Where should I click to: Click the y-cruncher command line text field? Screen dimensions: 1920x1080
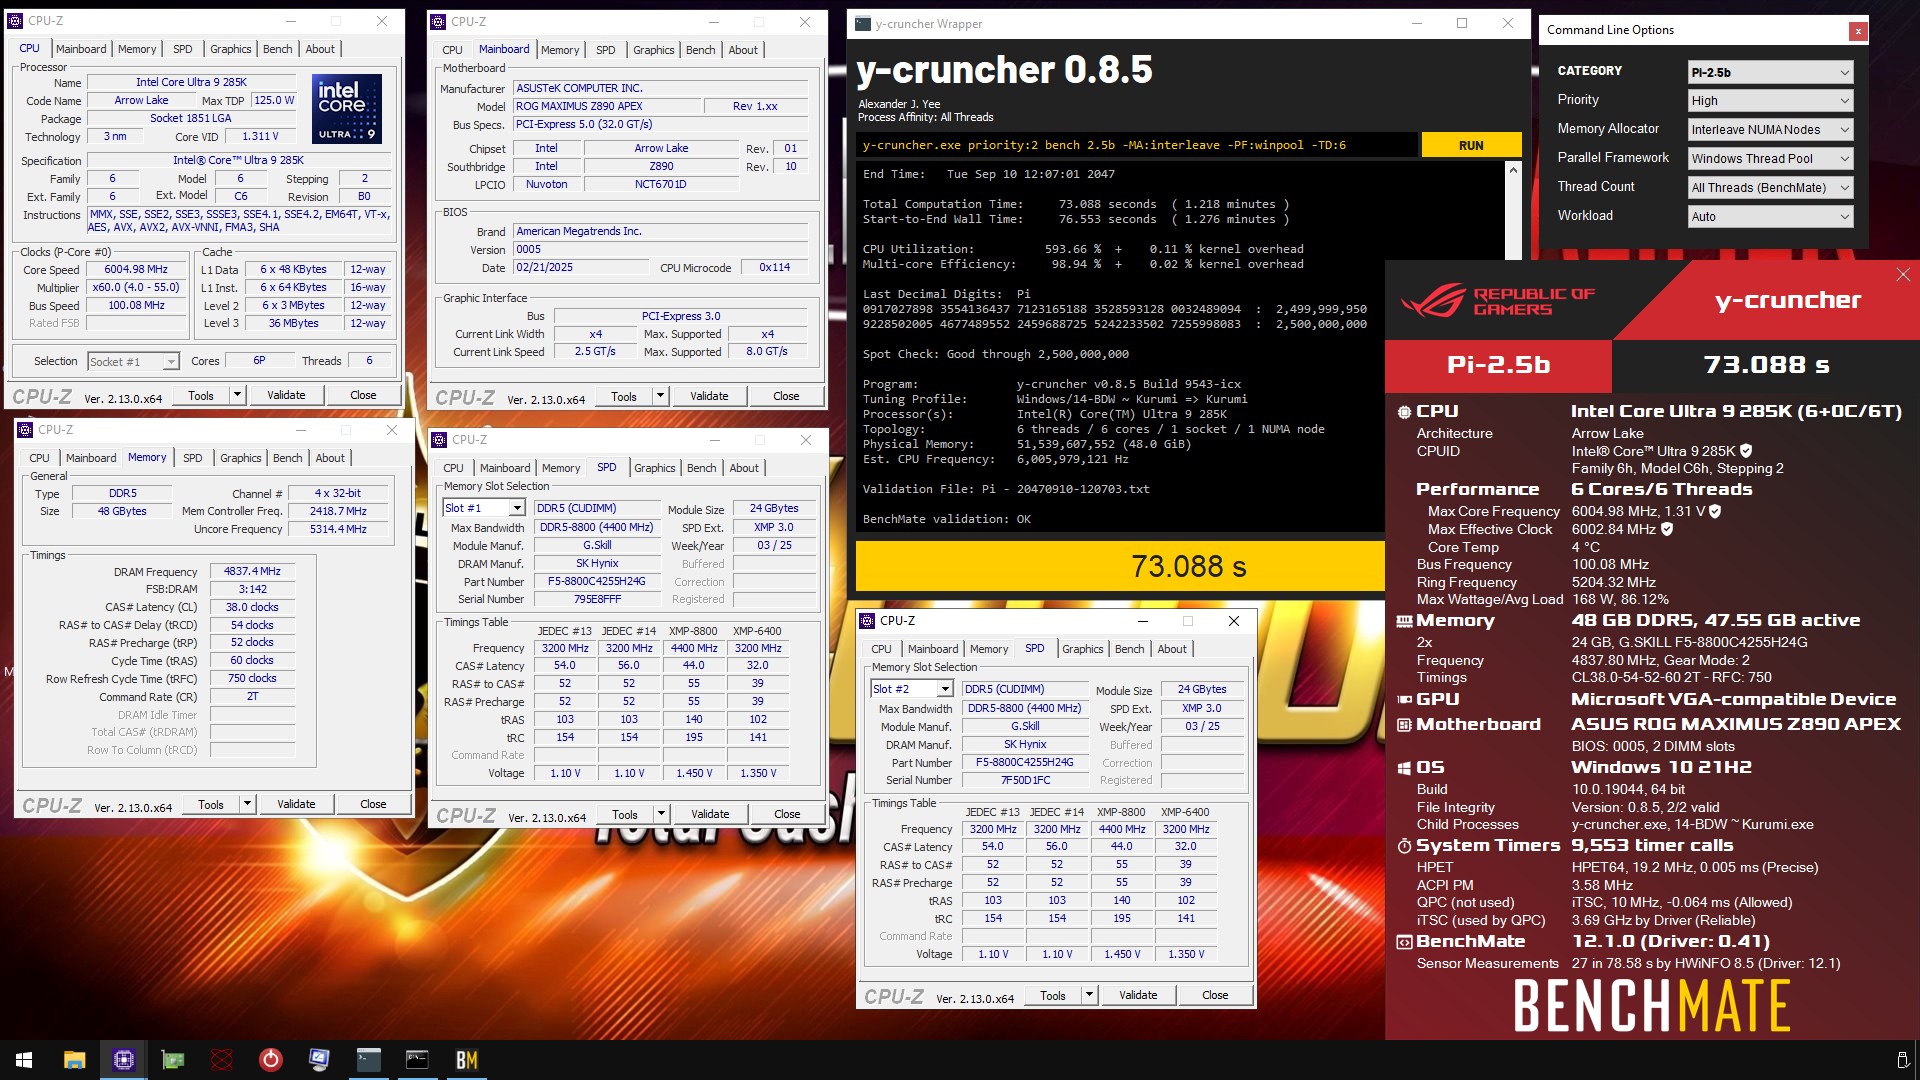click(1136, 146)
